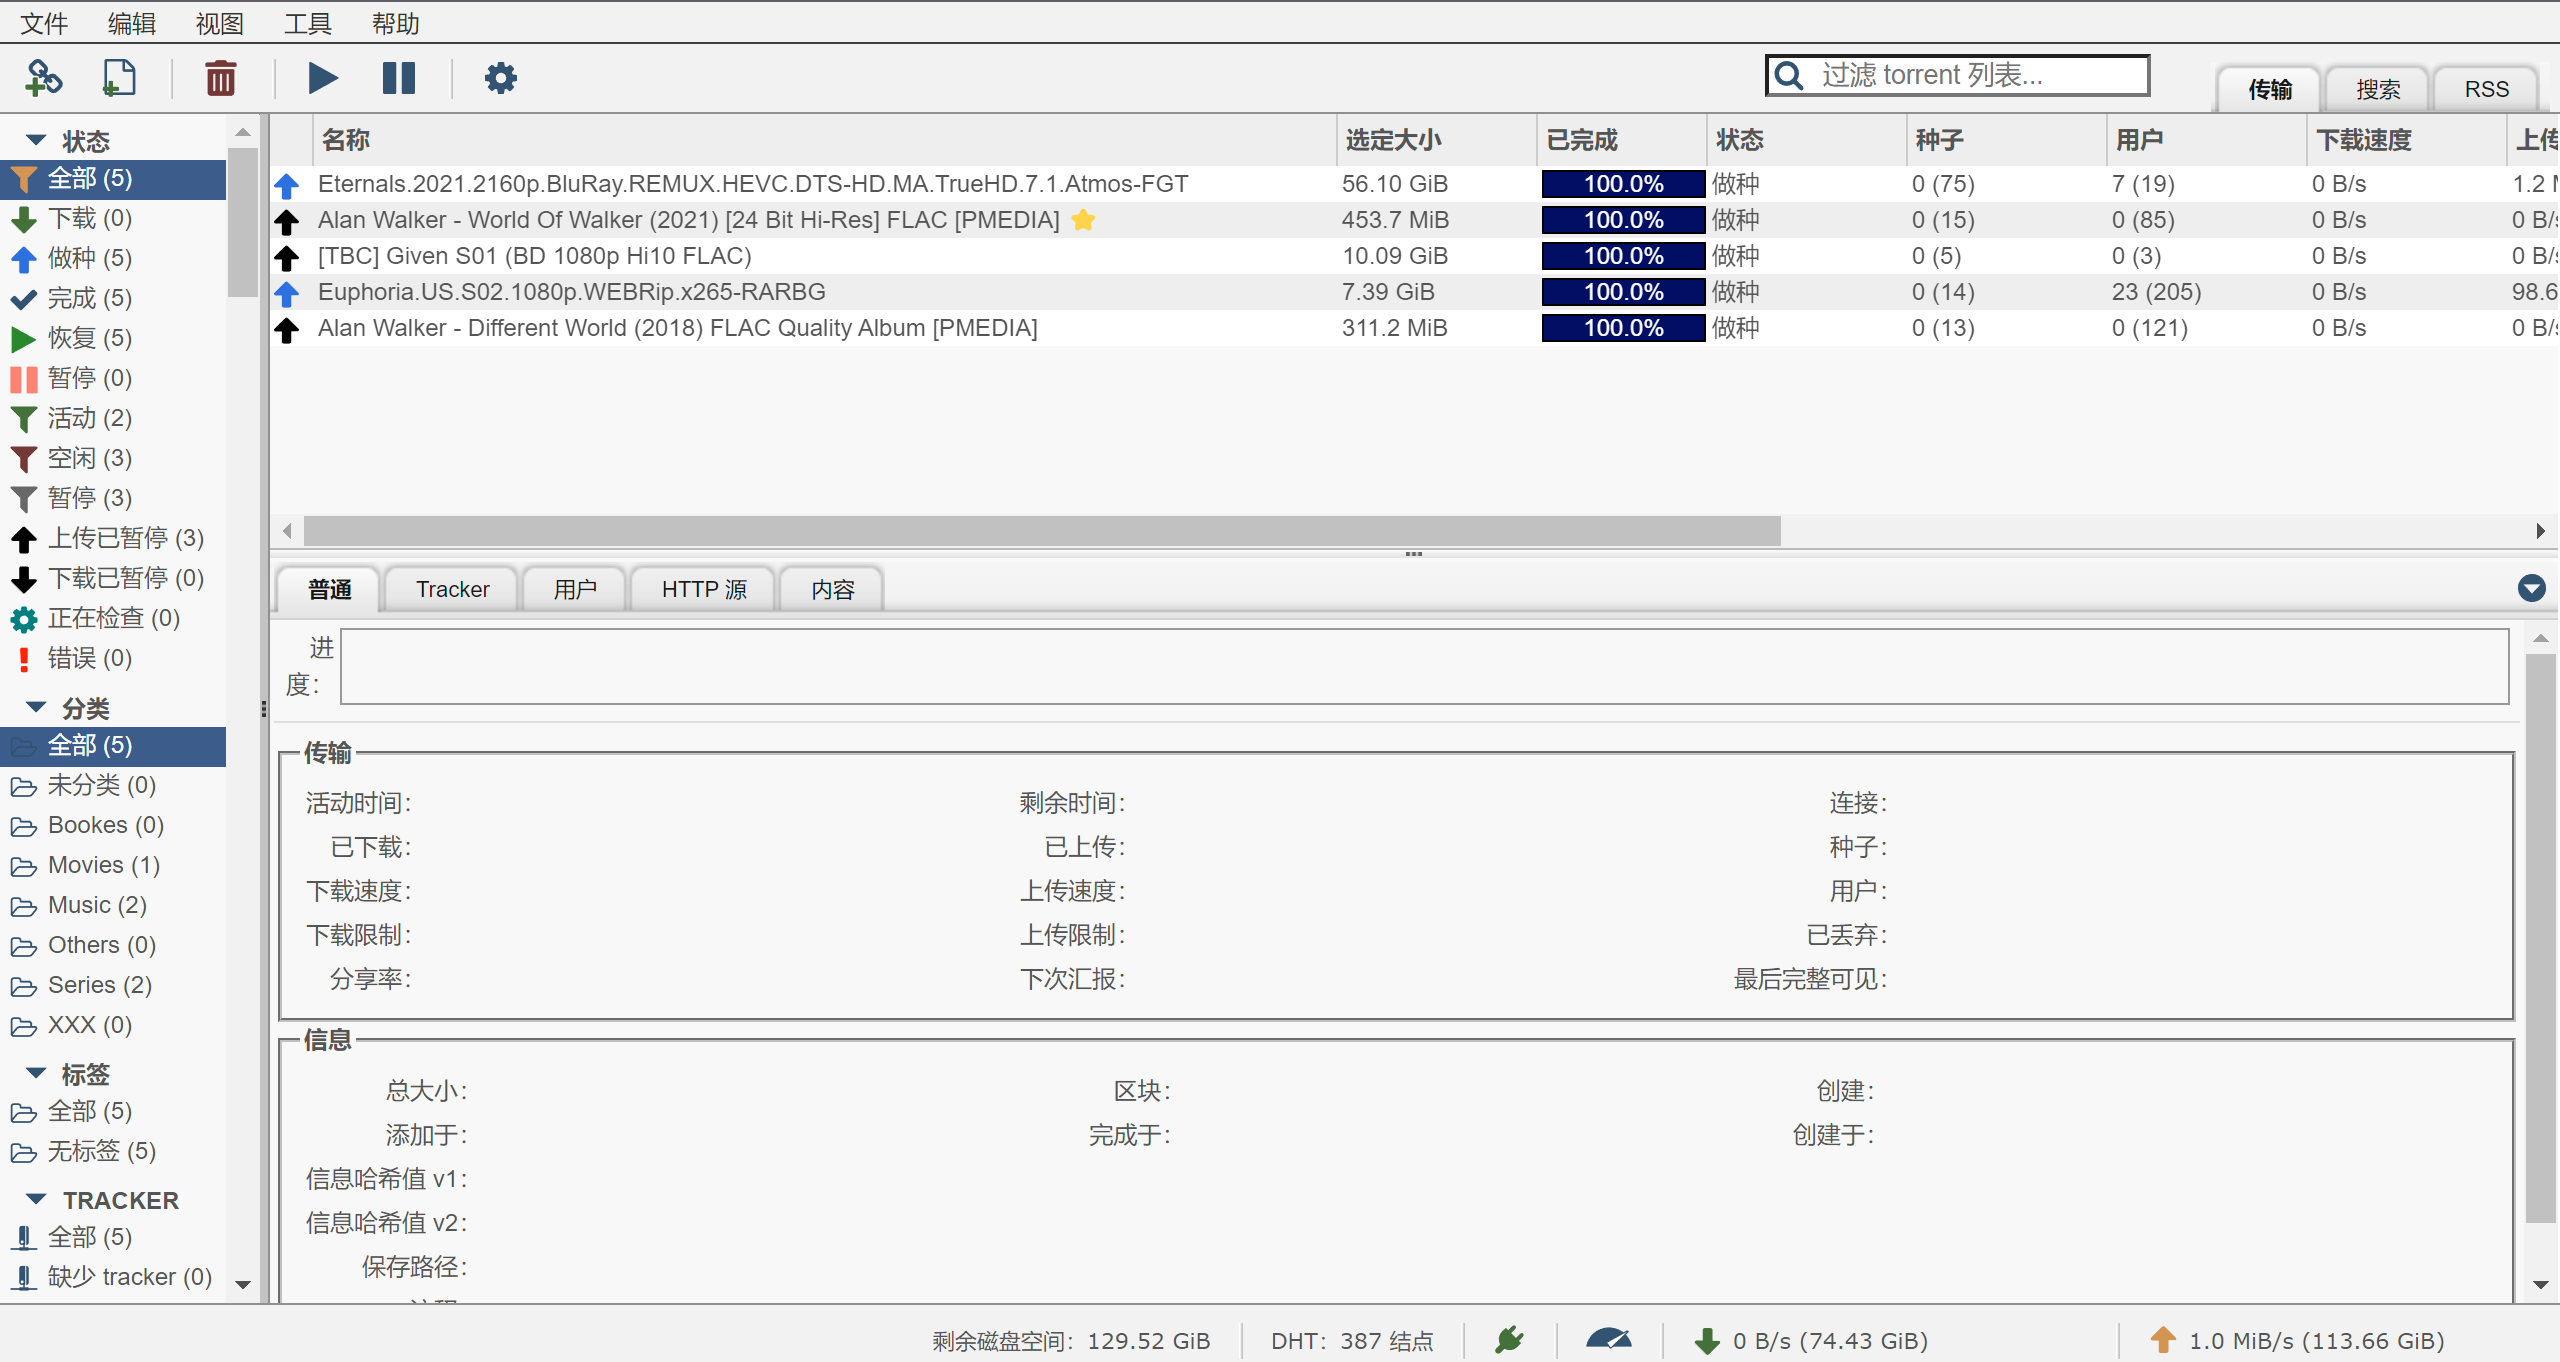Click Eternals torrent progress bar

click(x=1622, y=184)
